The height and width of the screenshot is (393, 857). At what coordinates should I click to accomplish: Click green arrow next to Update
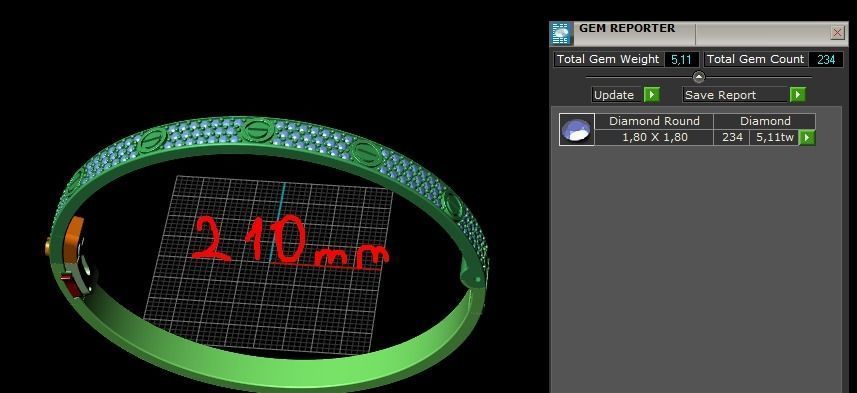[x=651, y=95]
